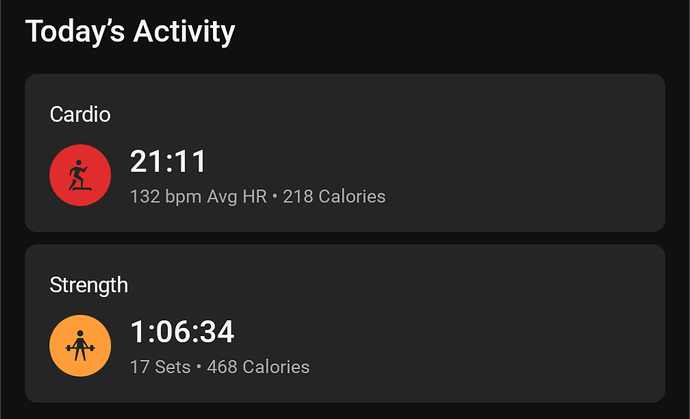The image size is (690, 419).
Task: Tap the orange strength weightlifting icon
Action: click(x=80, y=345)
